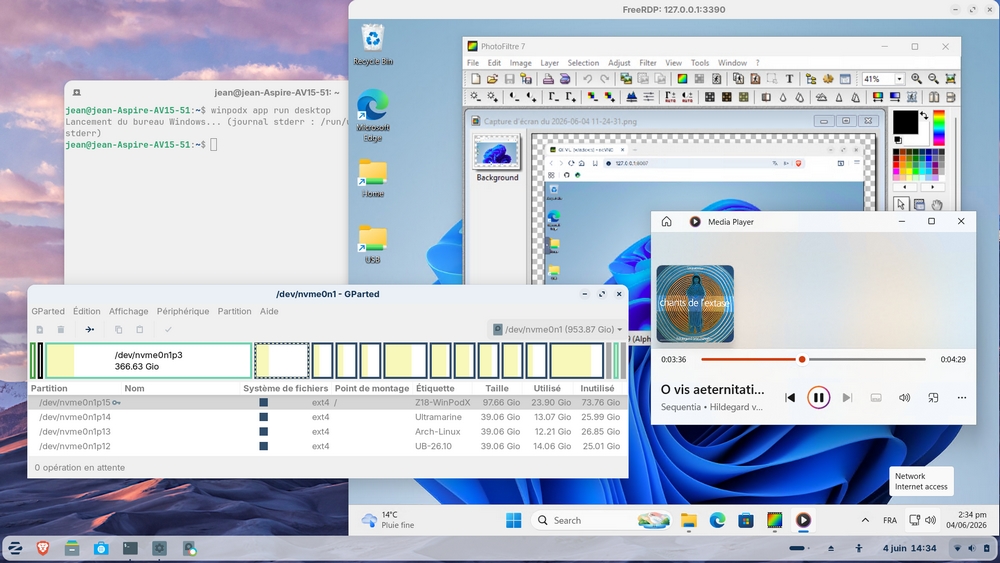The height and width of the screenshot is (563, 1000).
Task: Expand Windows tray hidden icons chevron
Action: click(x=865, y=520)
